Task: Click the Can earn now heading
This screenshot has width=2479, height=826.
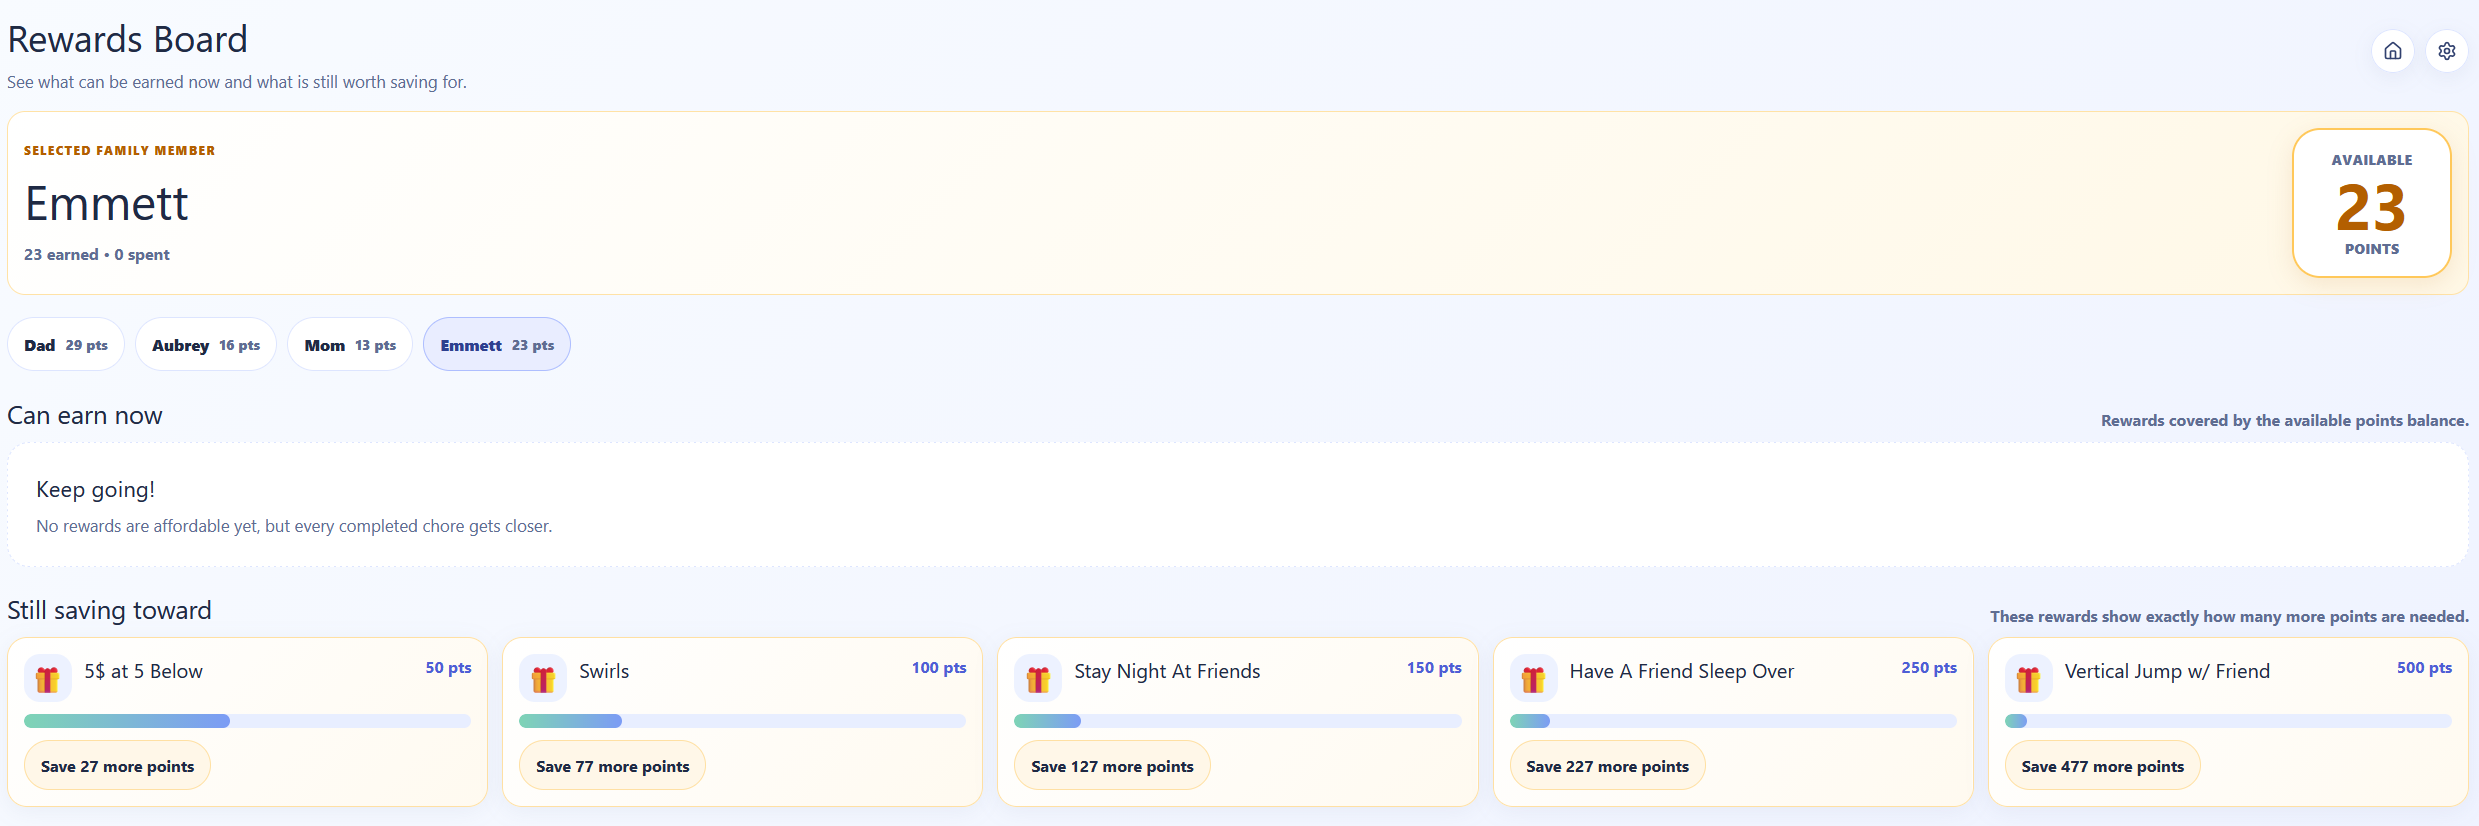Action: [85, 416]
